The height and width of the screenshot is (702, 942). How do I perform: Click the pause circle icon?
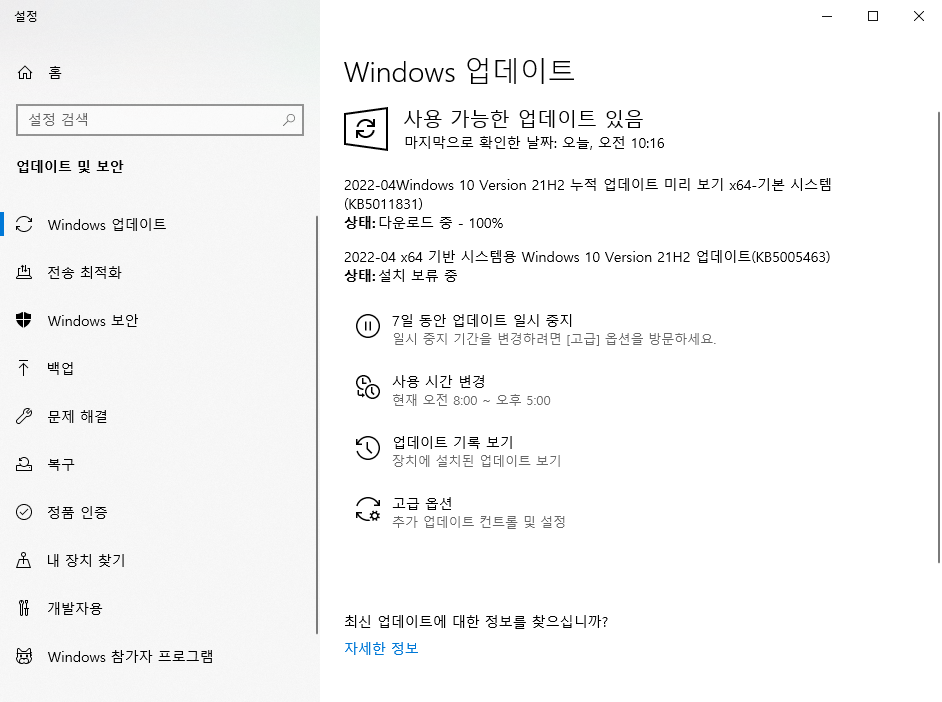pos(368,326)
